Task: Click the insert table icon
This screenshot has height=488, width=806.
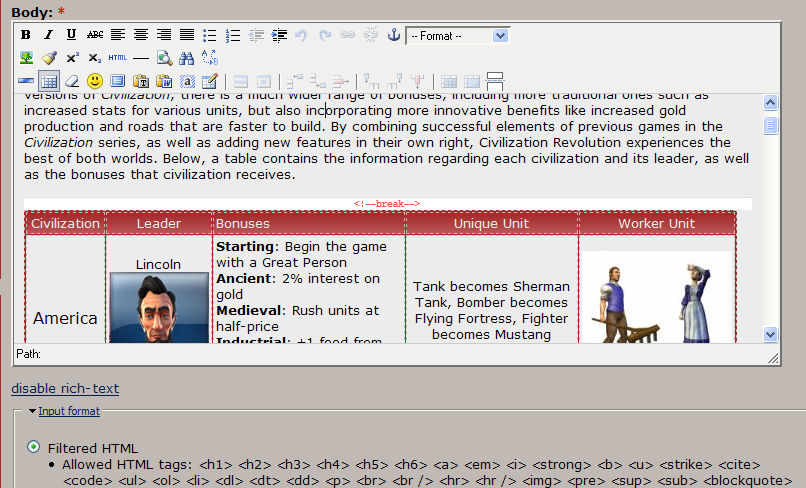Action: (49, 81)
